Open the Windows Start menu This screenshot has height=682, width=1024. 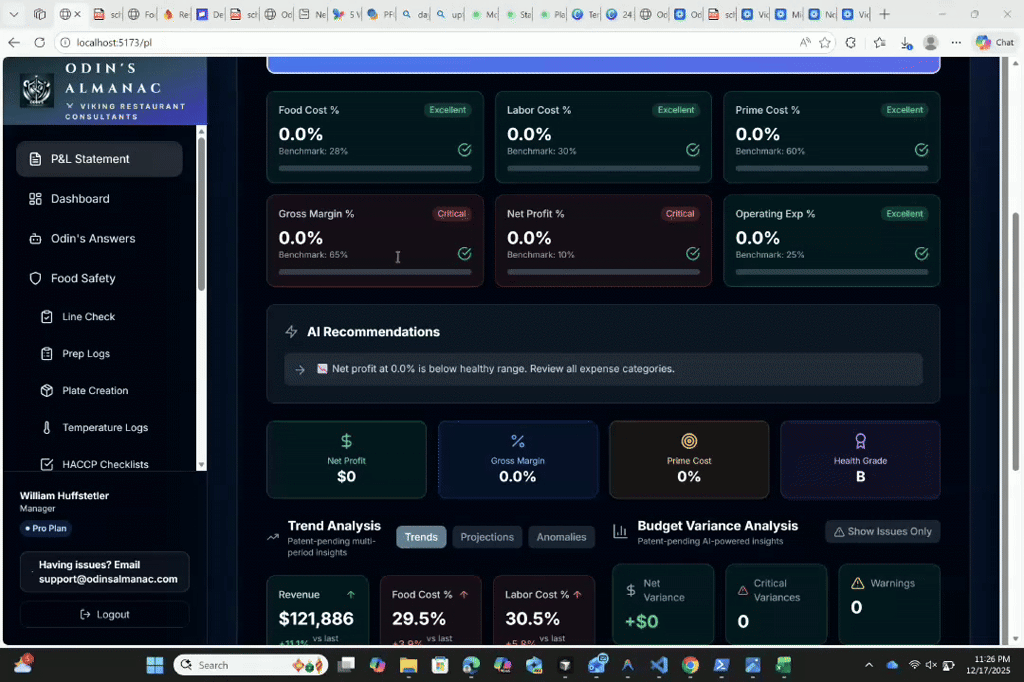tap(155, 665)
